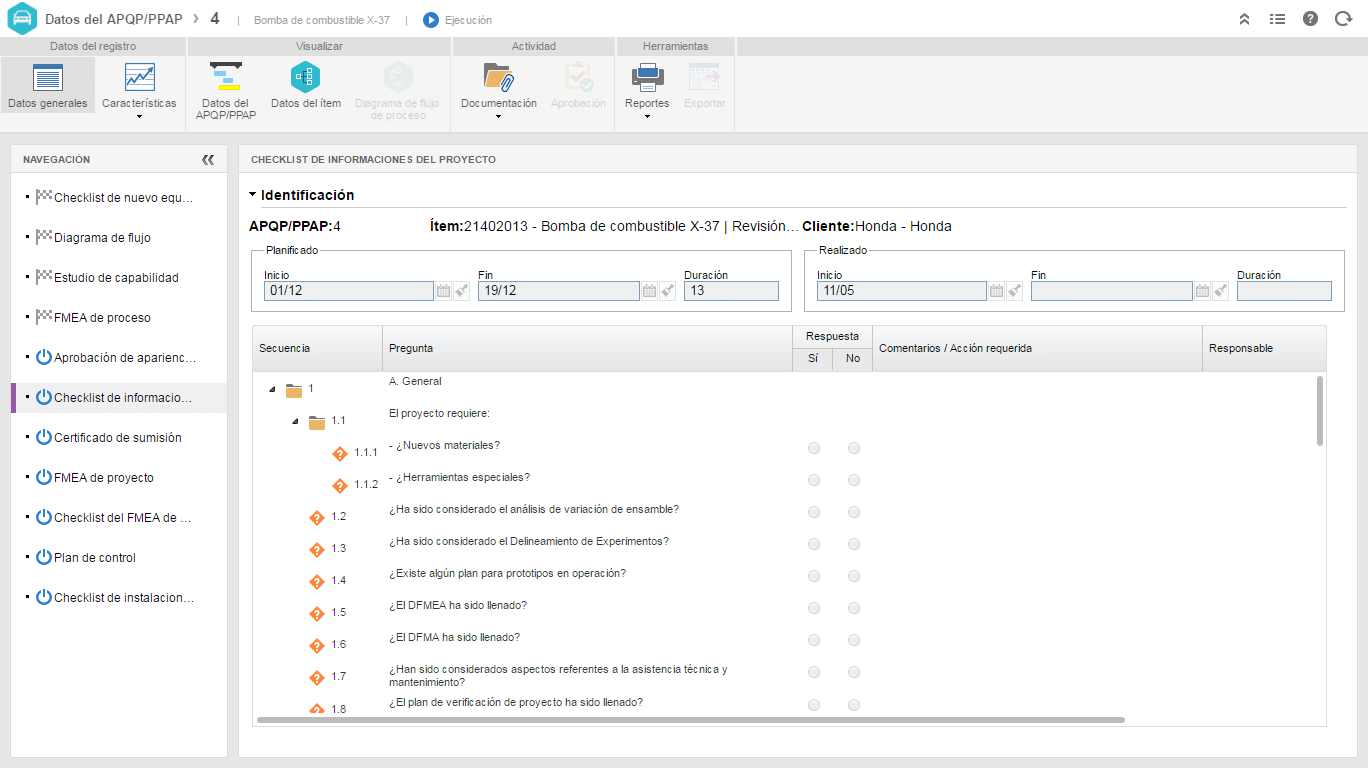Viewport: 1368px width, 768px height.
Task: Collapse the Identificación section
Action: coord(253,195)
